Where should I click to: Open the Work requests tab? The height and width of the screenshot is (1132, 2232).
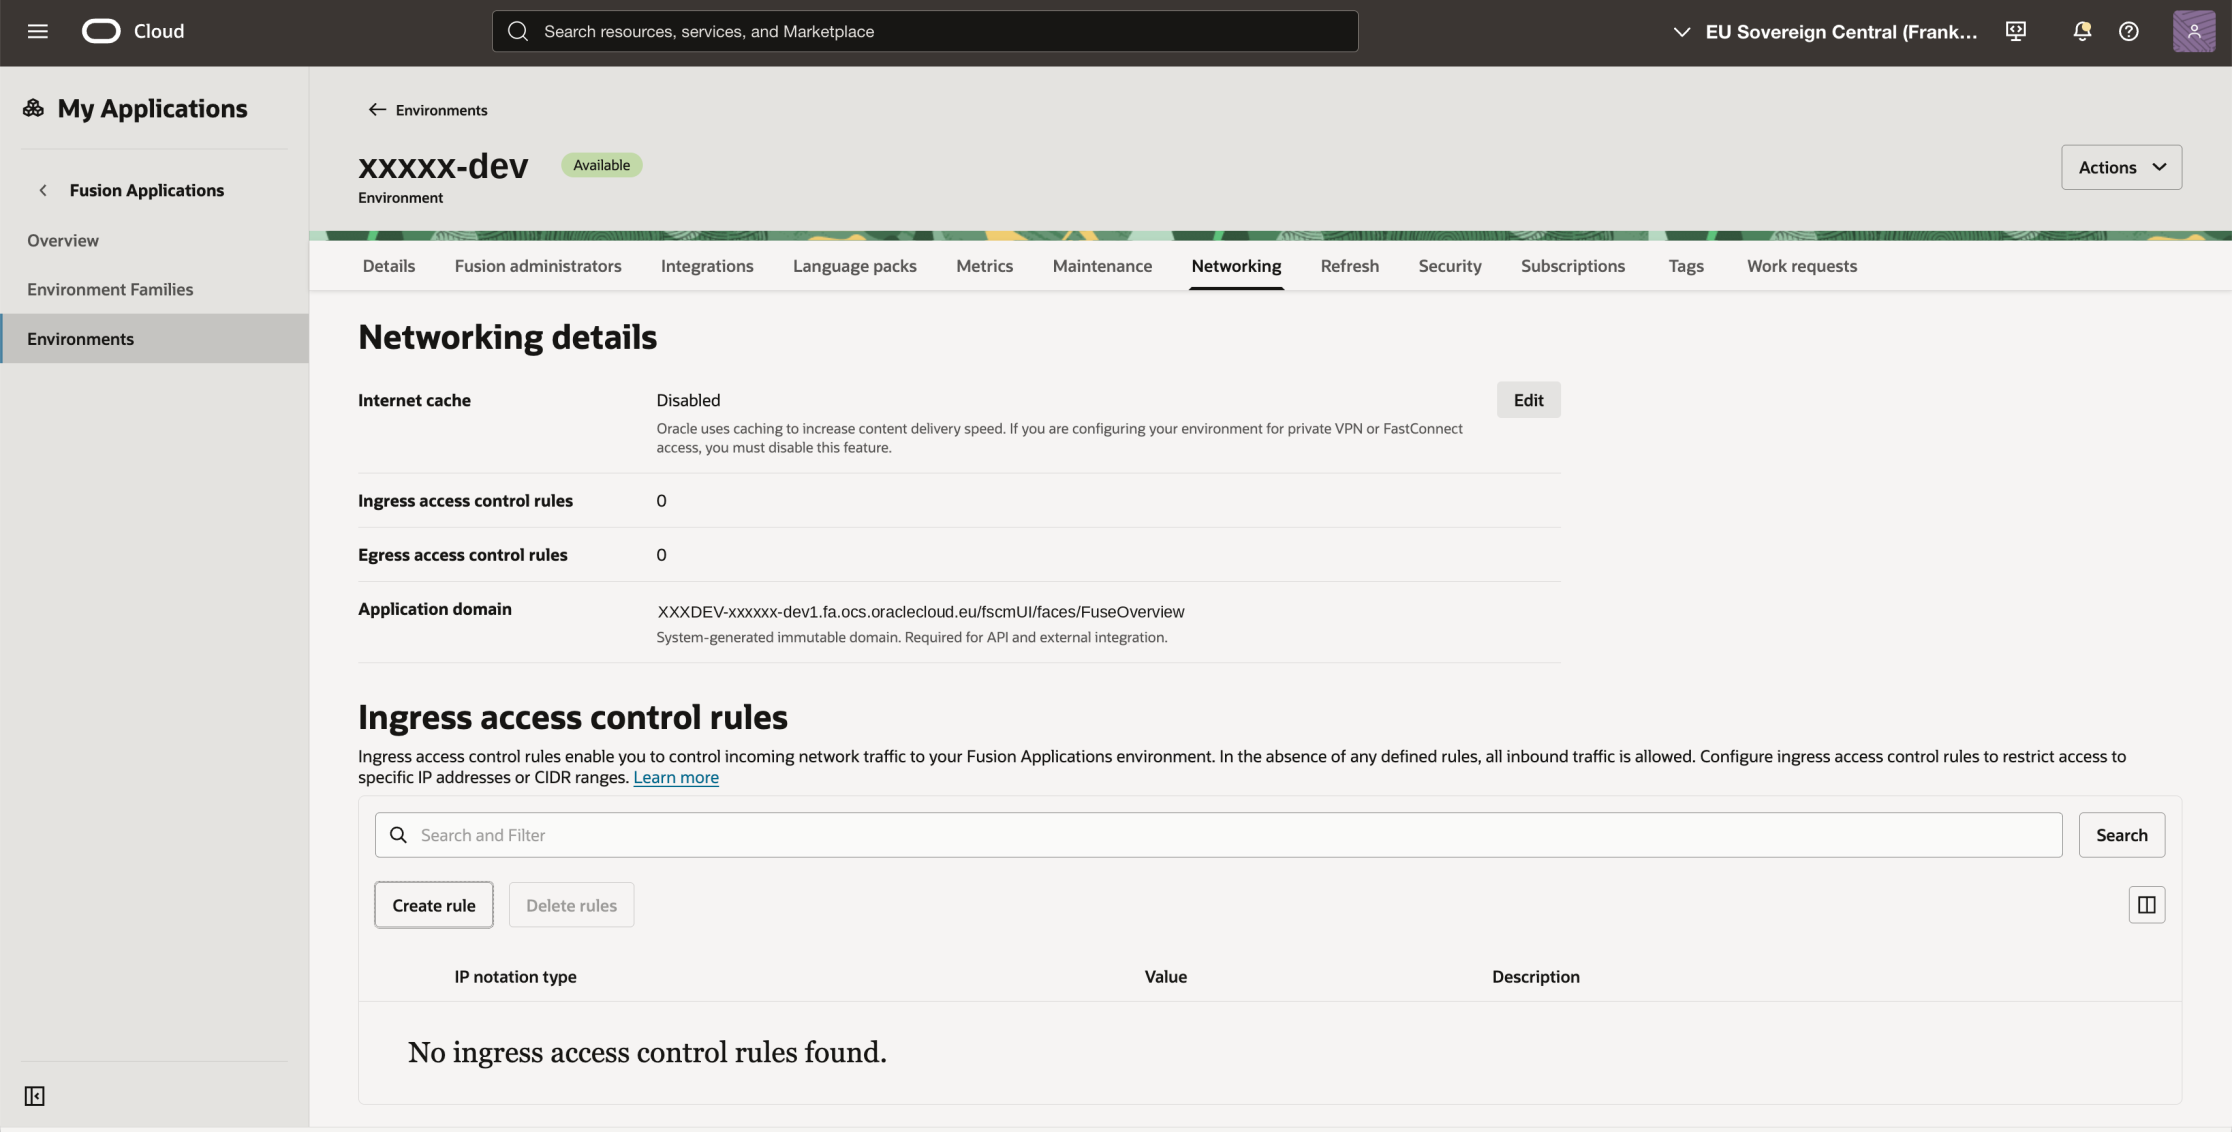click(x=1802, y=266)
